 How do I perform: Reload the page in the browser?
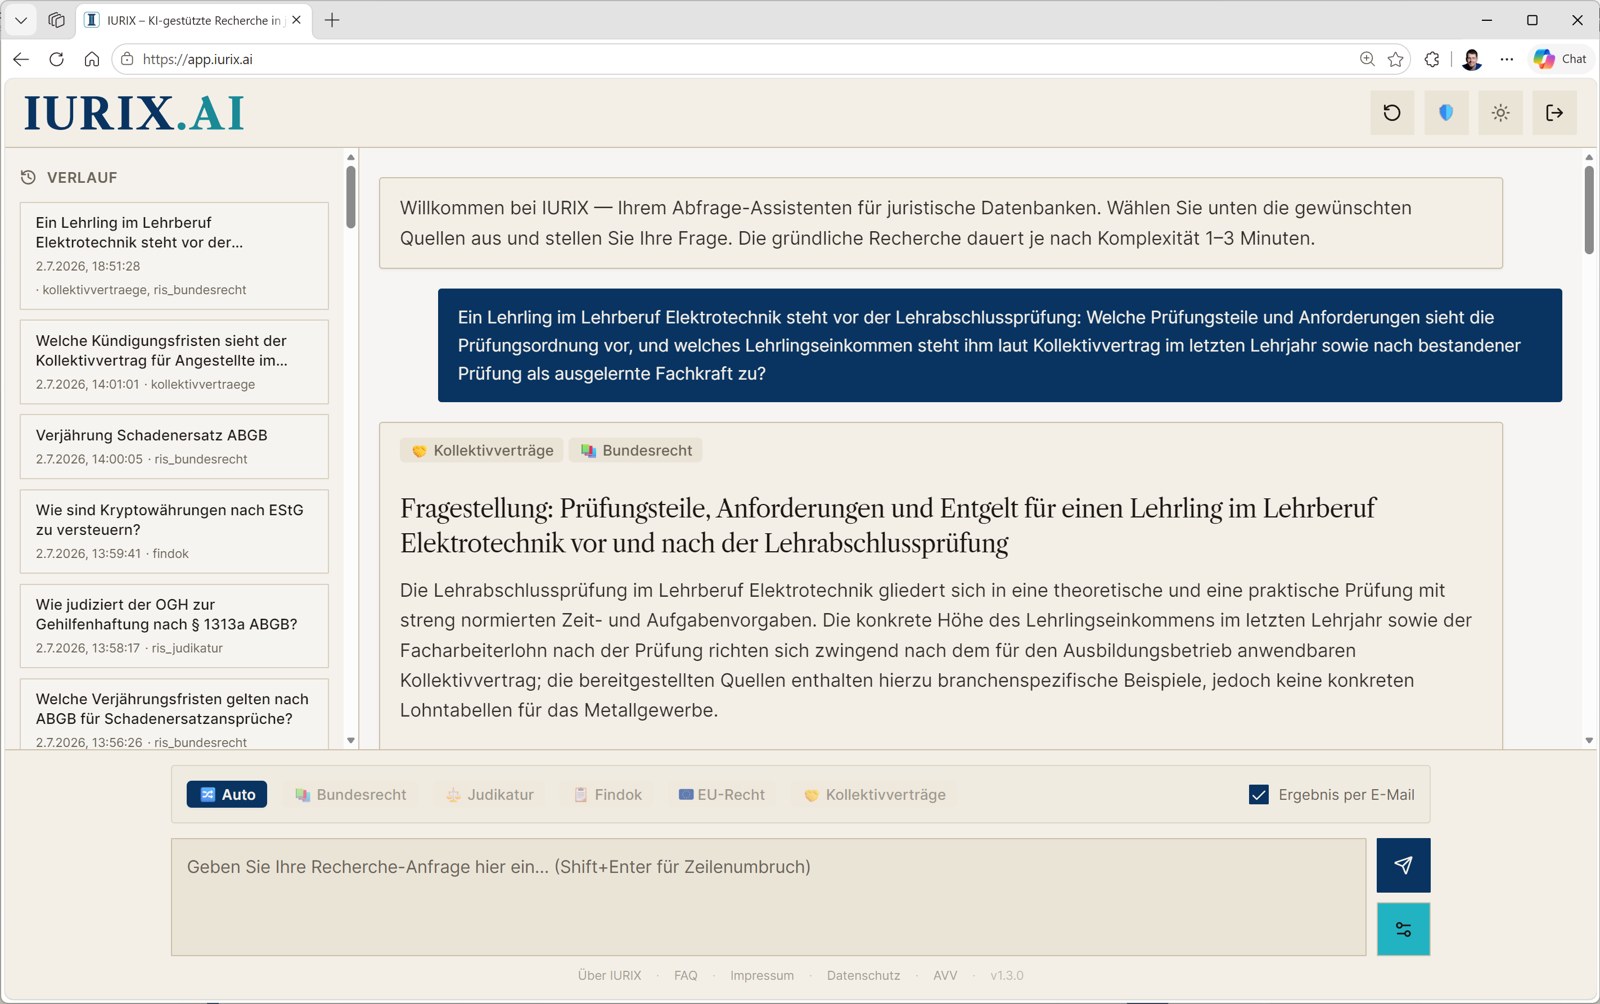(x=57, y=59)
